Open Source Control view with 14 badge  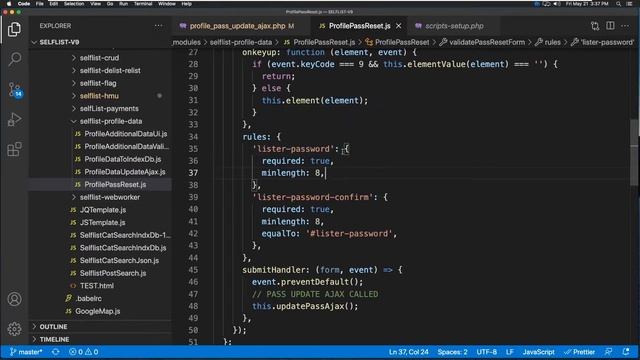[15, 89]
